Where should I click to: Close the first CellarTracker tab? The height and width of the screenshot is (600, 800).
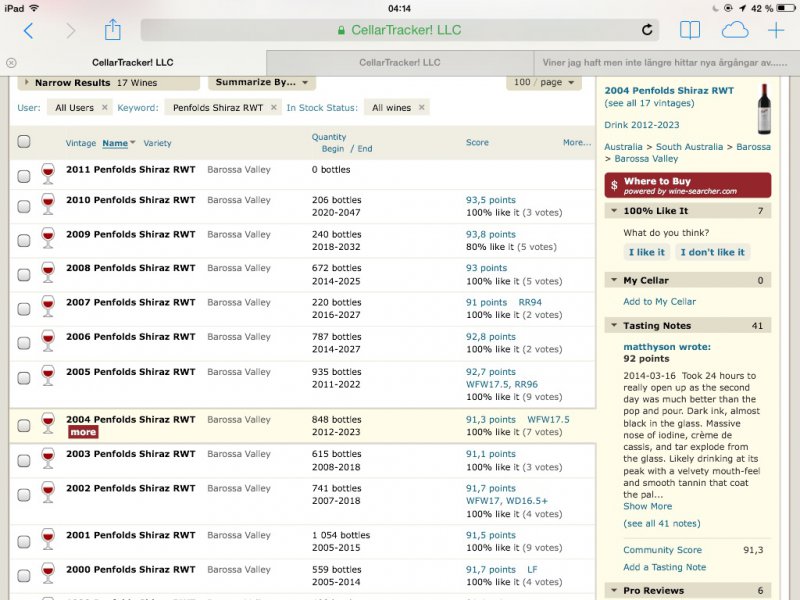11,63
